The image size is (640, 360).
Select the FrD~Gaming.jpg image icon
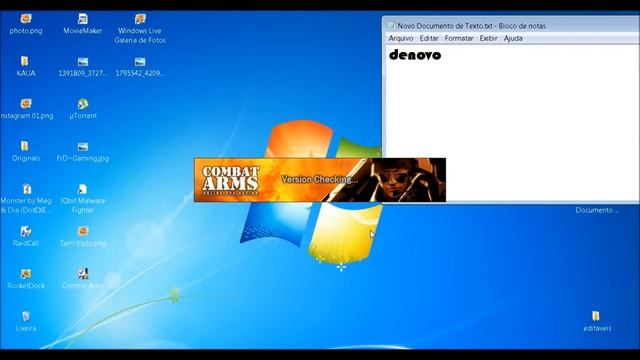[x=83, y=147]
